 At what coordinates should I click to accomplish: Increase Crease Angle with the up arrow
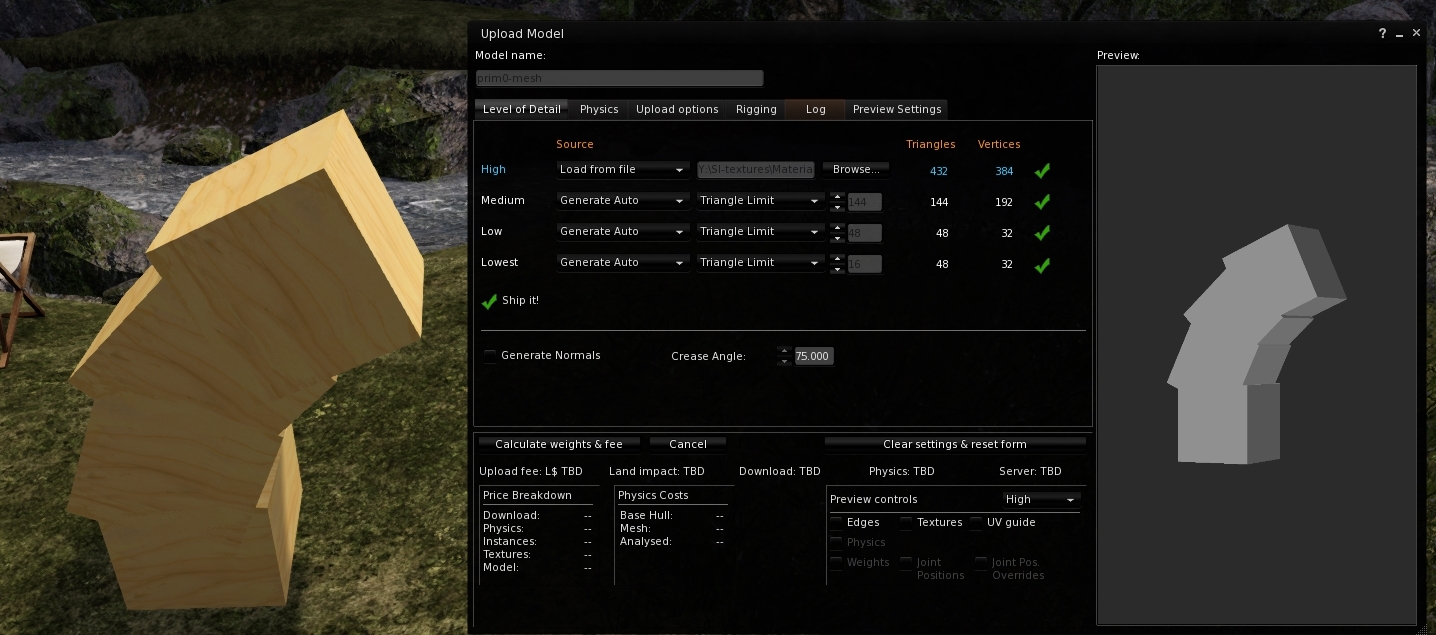click(784, 351)
